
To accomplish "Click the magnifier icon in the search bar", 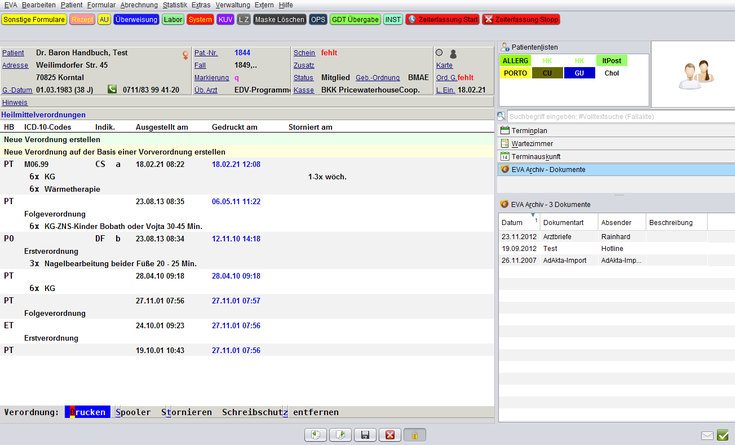I will coord(501,116).
